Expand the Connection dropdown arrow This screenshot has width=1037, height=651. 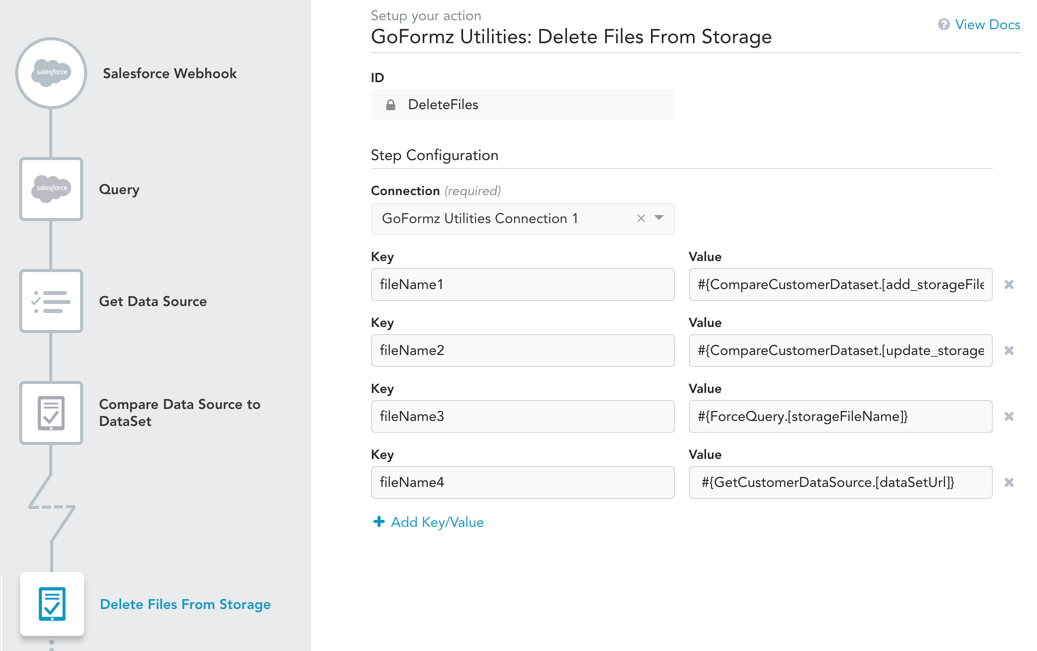click(659, 218)
